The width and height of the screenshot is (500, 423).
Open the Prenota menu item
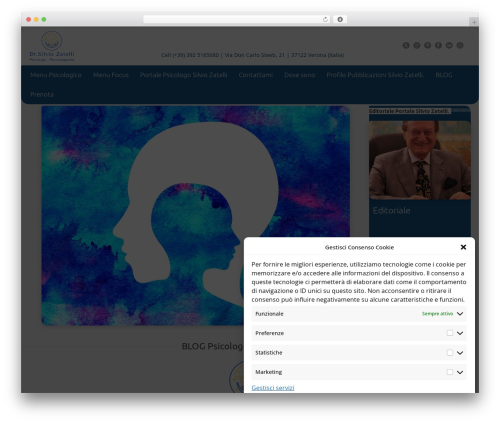pyautogui.click(x=42, y=94)
